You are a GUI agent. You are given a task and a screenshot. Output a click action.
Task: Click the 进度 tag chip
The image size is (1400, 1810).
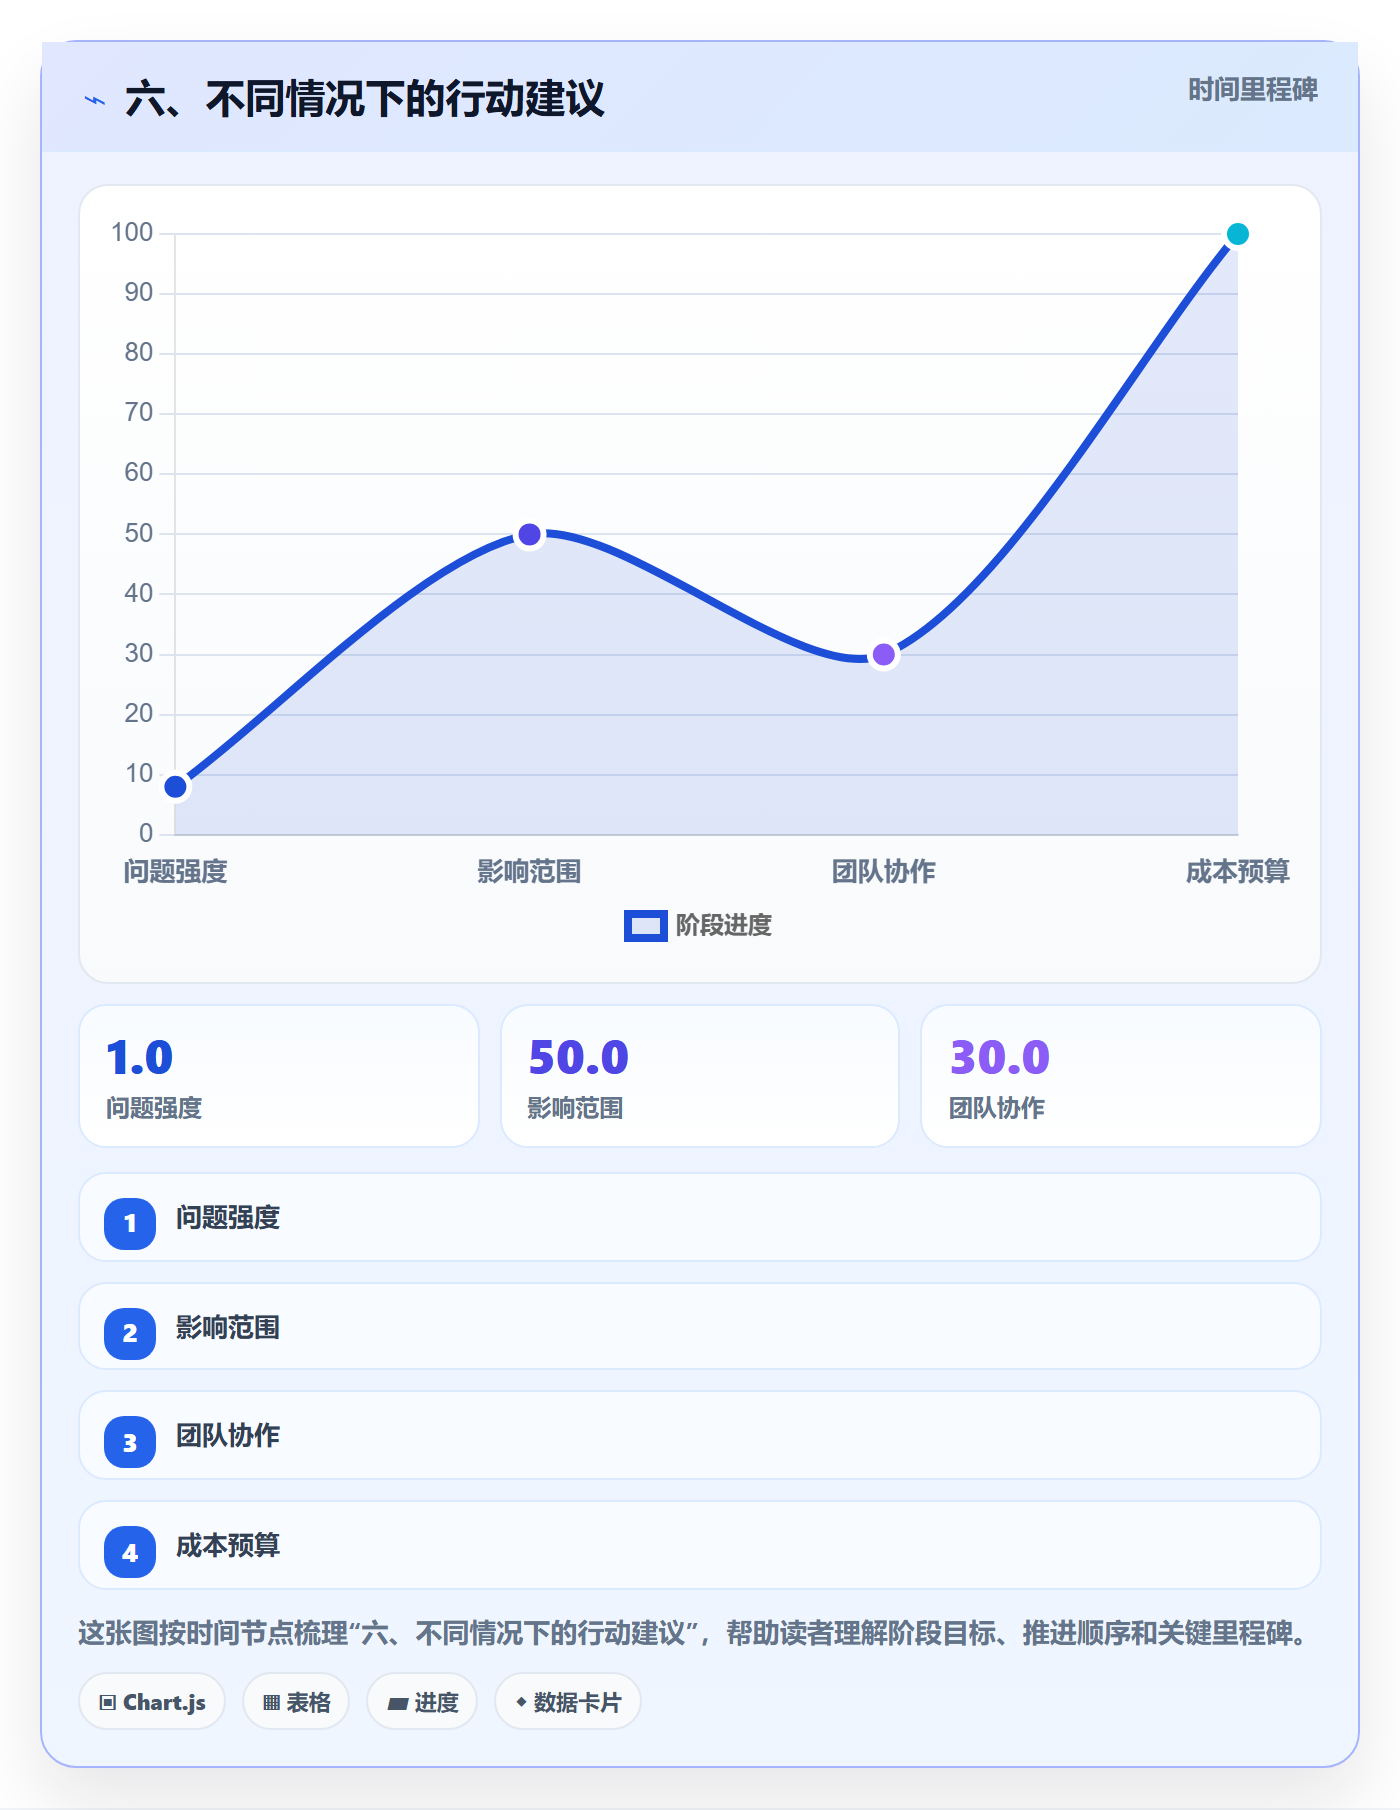(422, 1702)
